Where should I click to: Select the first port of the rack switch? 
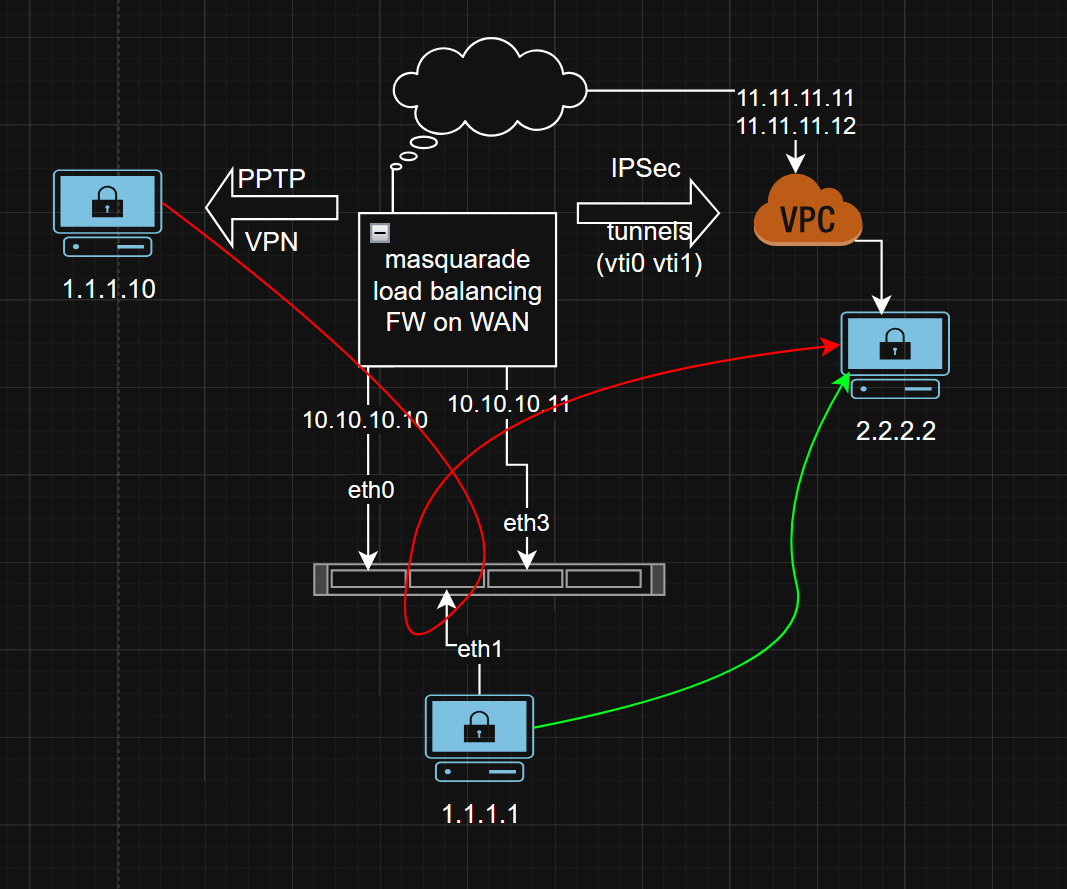[368, 579]
